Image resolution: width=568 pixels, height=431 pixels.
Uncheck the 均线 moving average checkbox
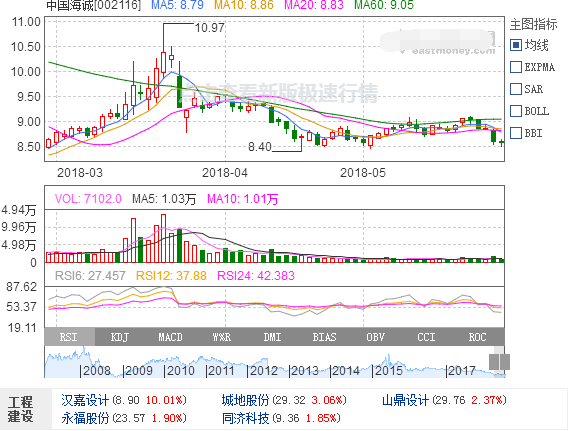click(516, 45)
